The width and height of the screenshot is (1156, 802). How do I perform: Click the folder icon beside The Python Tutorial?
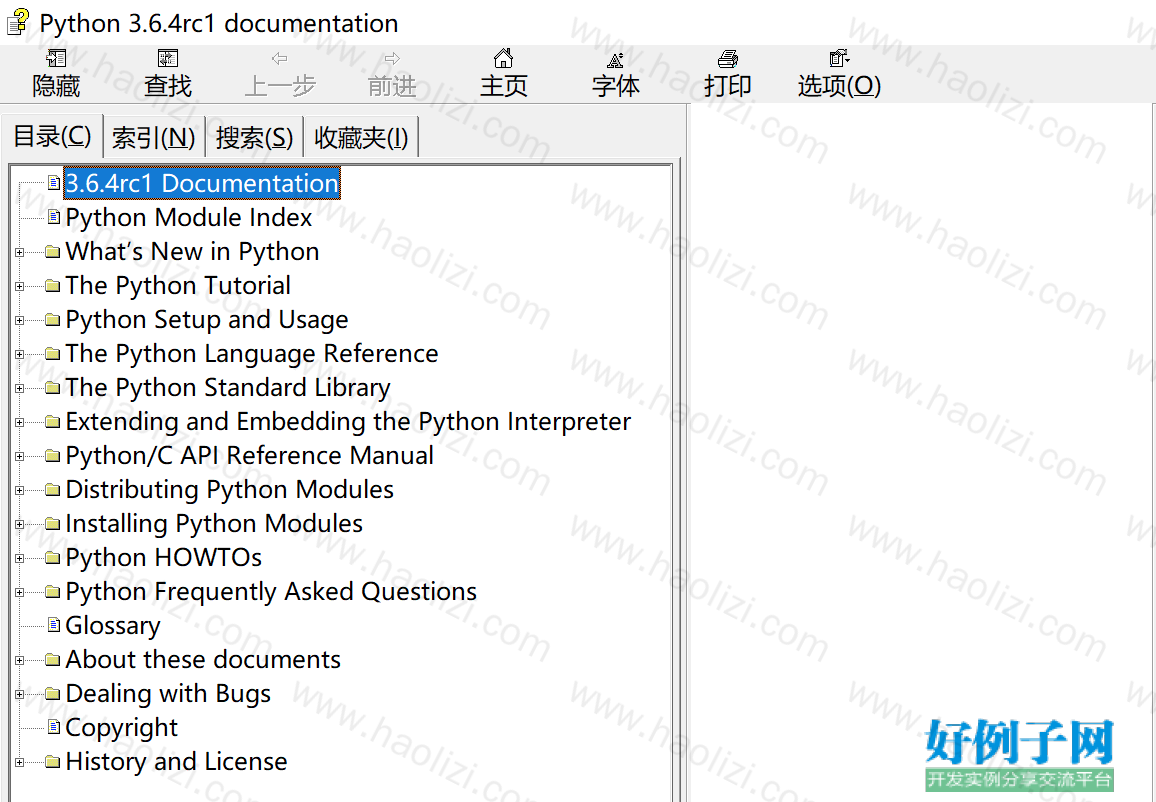52,285
